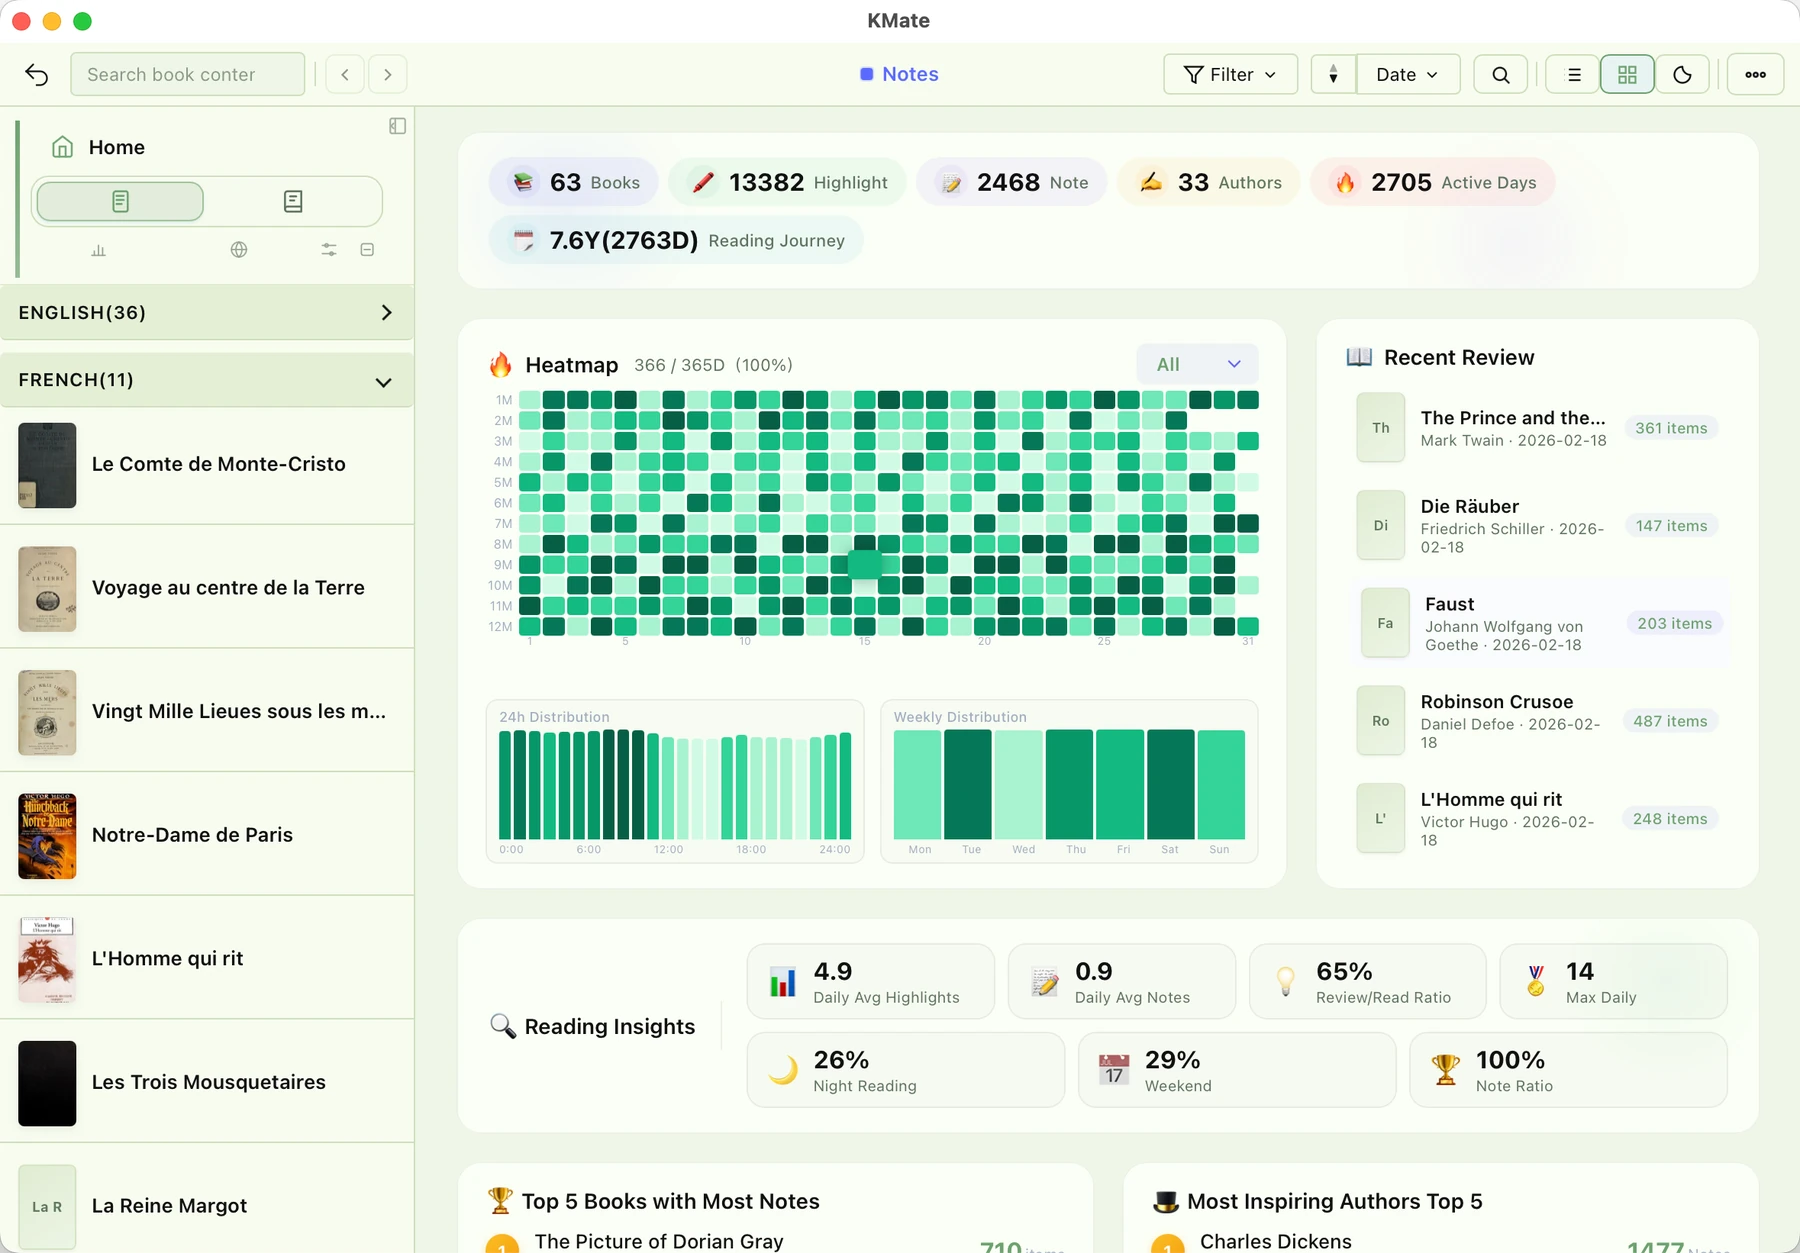The width and height of the screenshot is (1800, 1253).
Task: Go to previous page chevron
Action: coord(345,74)
